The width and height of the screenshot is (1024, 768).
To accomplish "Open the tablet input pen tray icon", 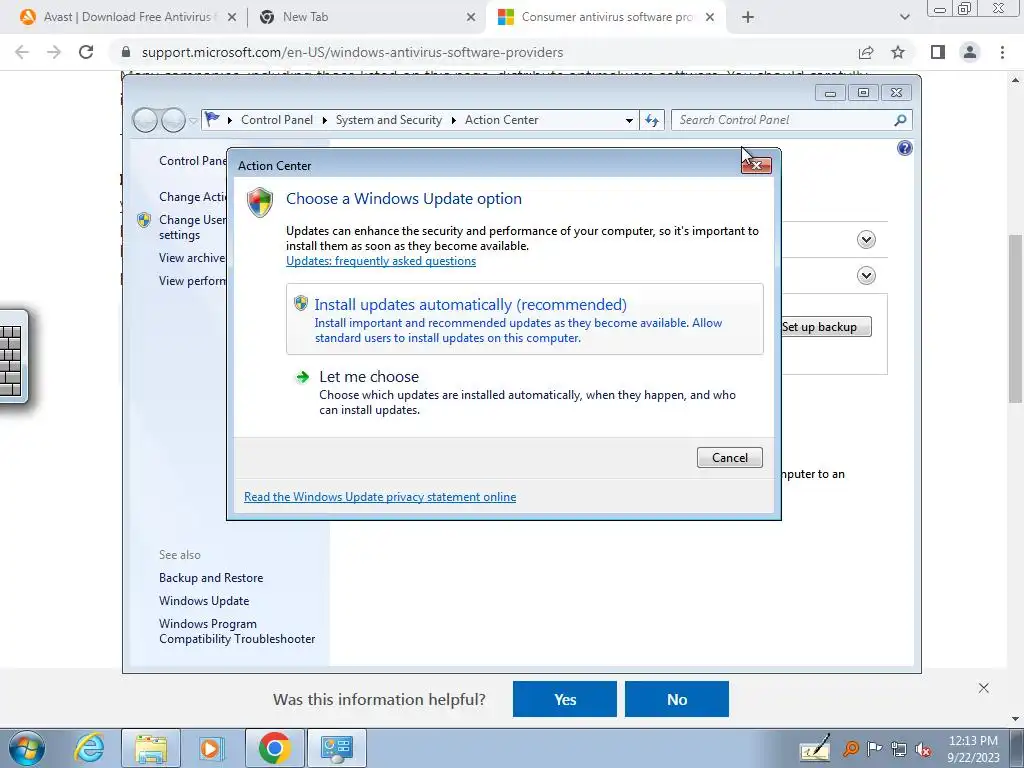I will pyautogui.click(x=815, y=748).
